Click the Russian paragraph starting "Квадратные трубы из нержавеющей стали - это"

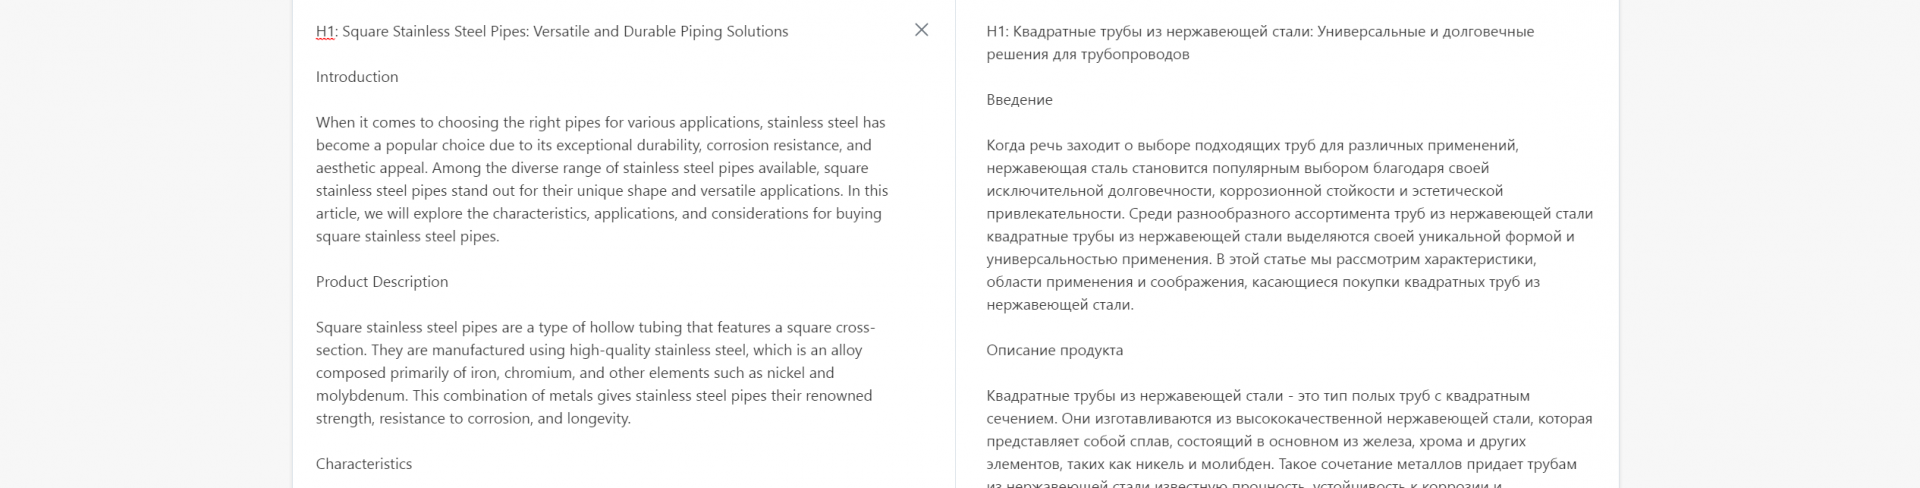click(x=1288, y=430)
